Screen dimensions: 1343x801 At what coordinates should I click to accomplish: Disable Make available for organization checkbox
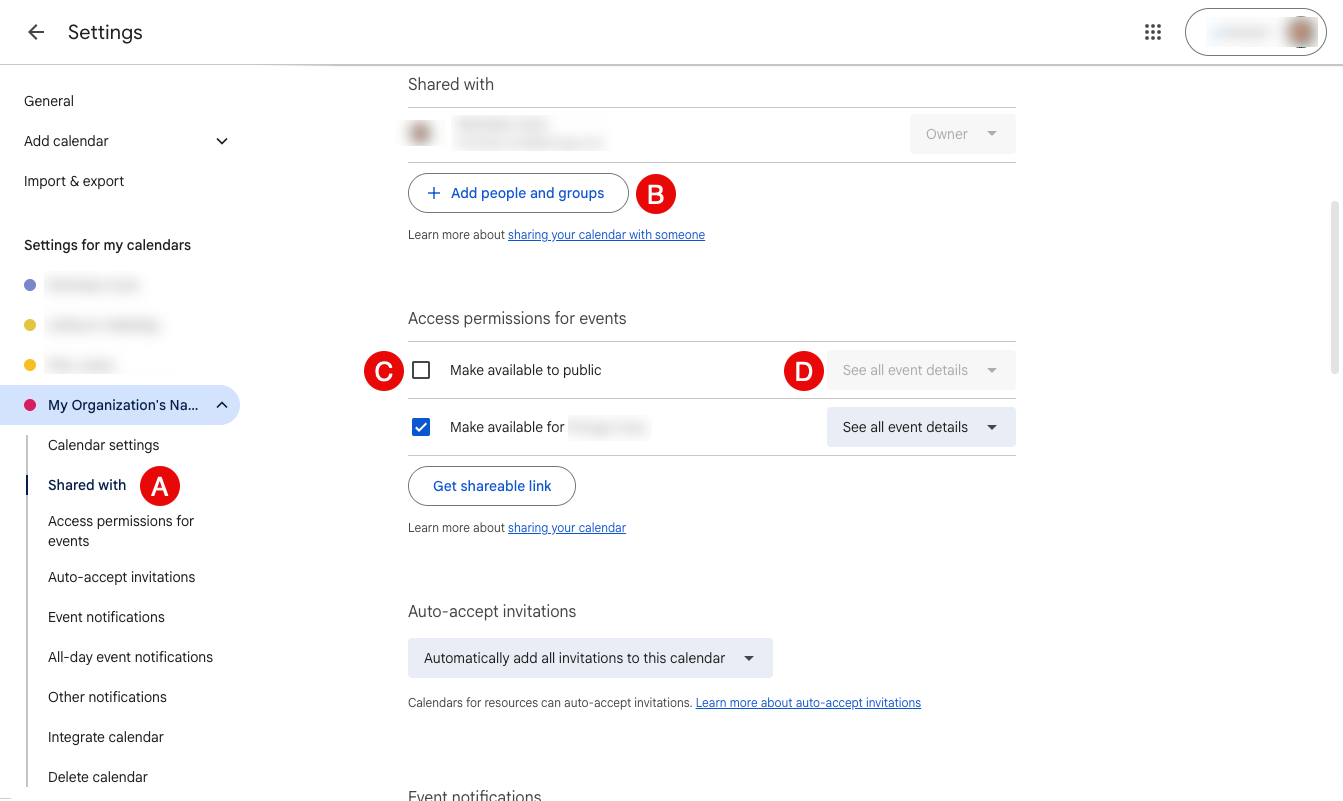[x=421, y=426]
